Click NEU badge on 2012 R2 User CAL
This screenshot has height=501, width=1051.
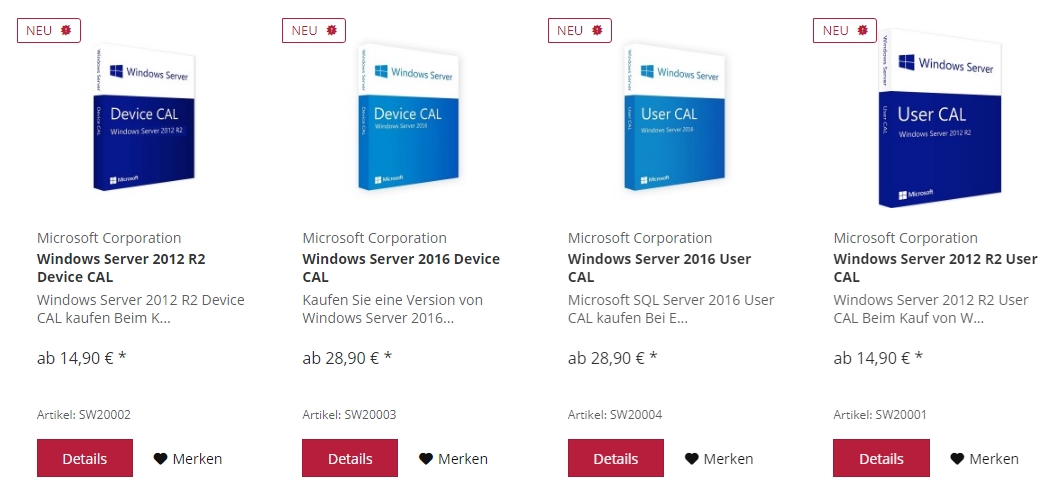[845, 31]
